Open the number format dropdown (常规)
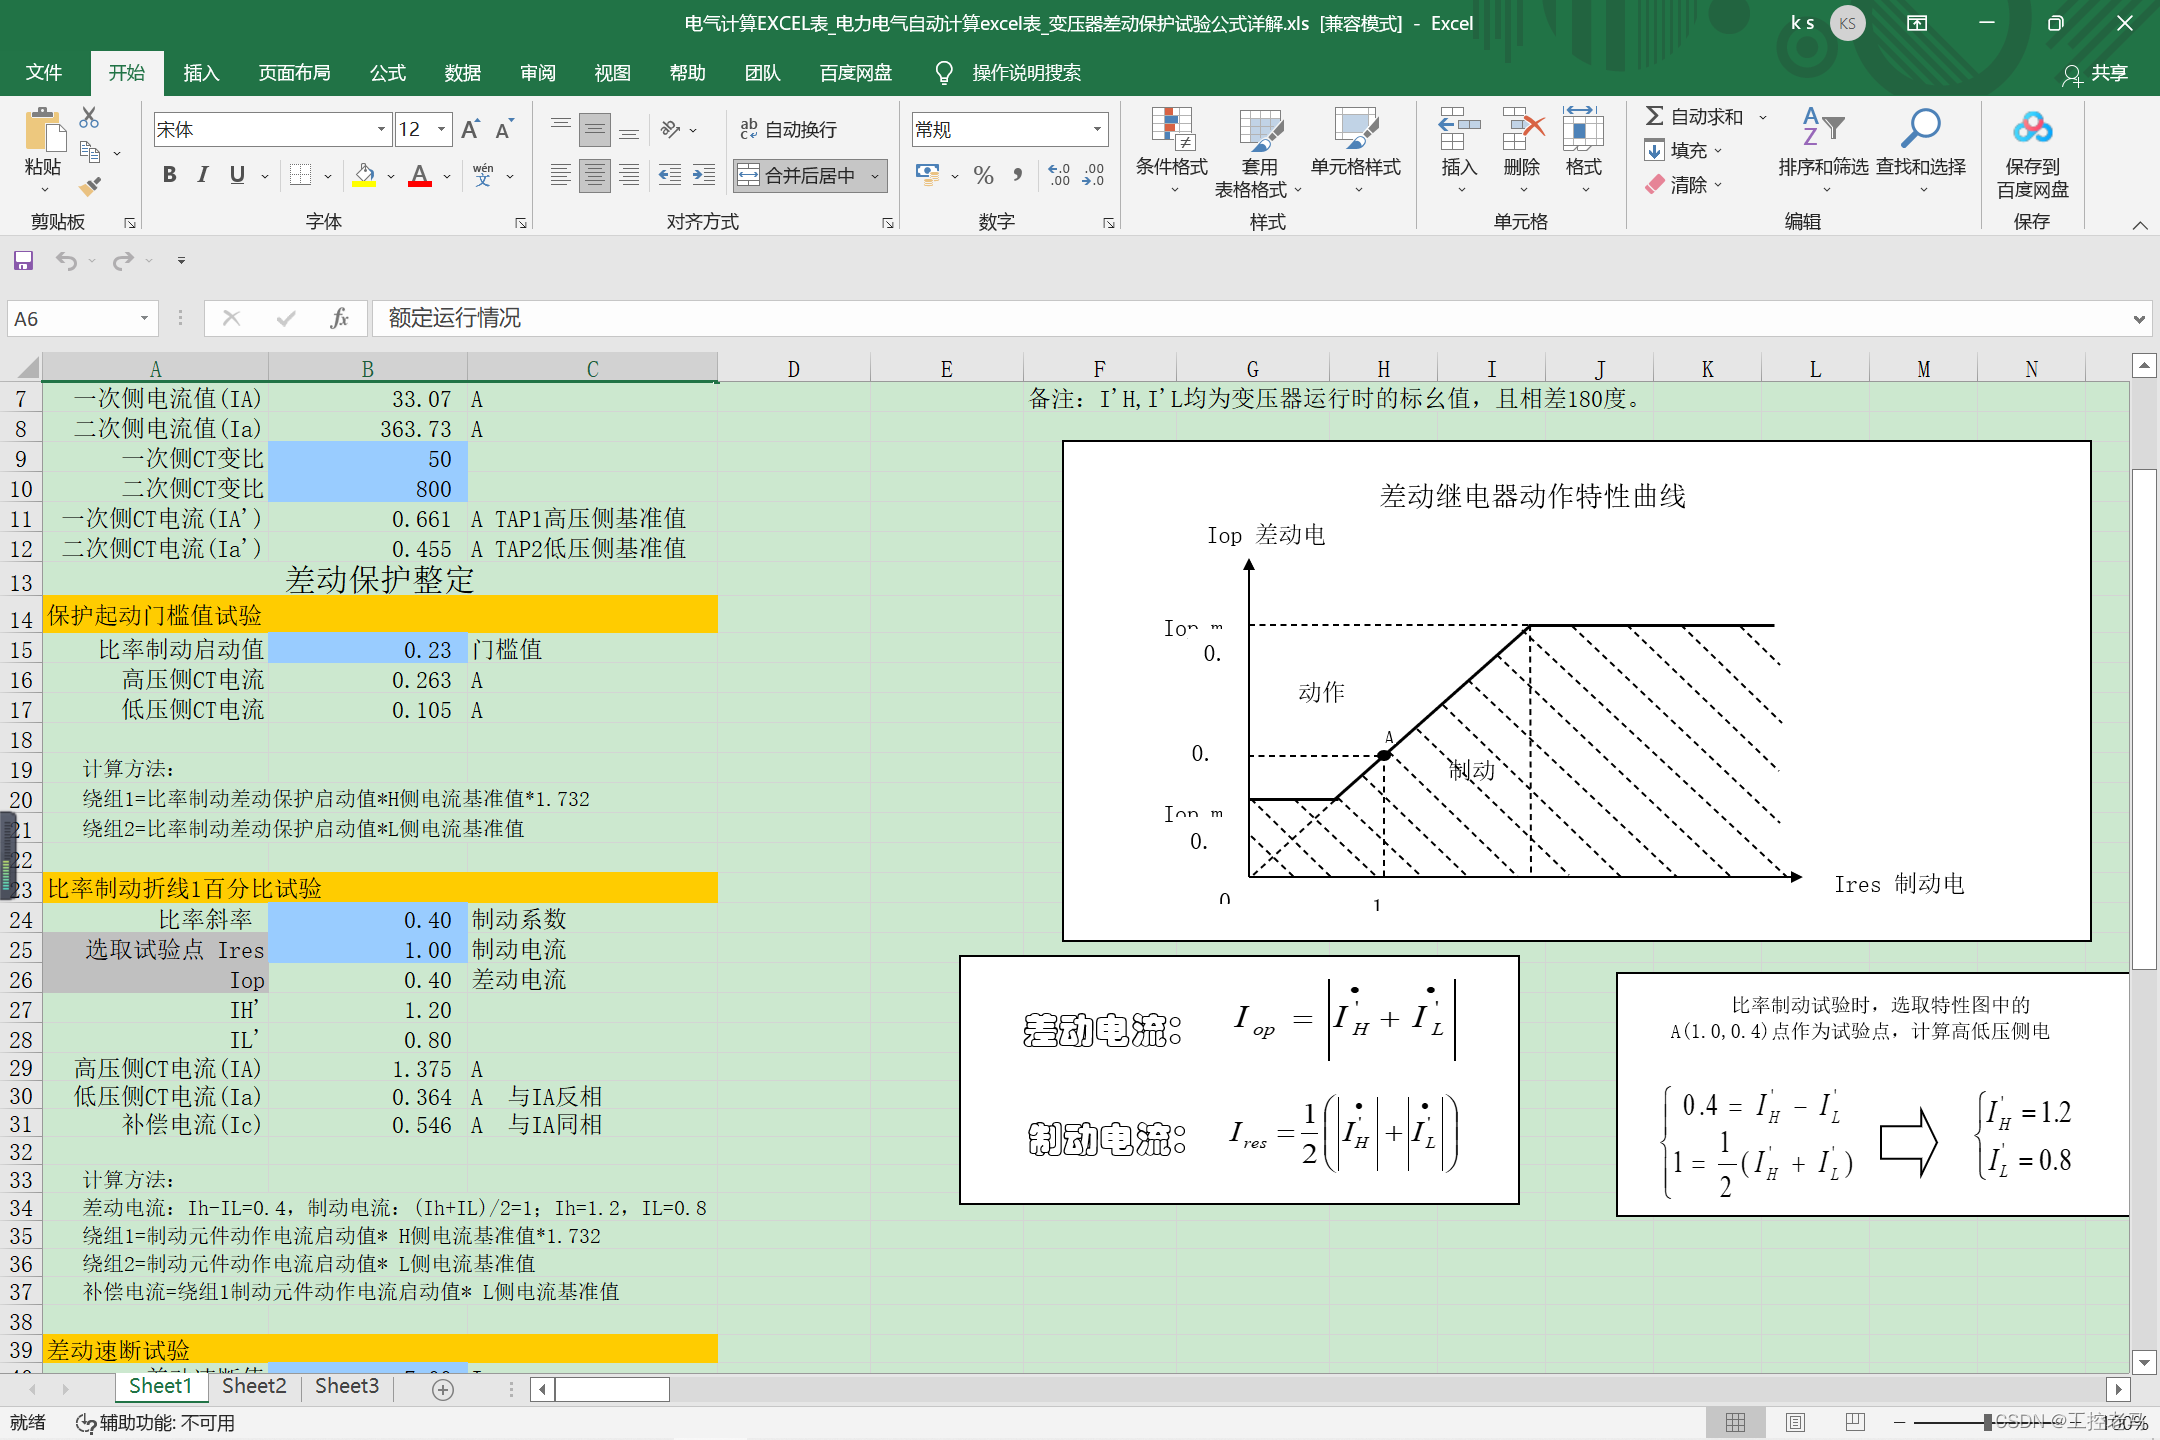This screenshot has width=2160, height=1440. coord(1097,129)
